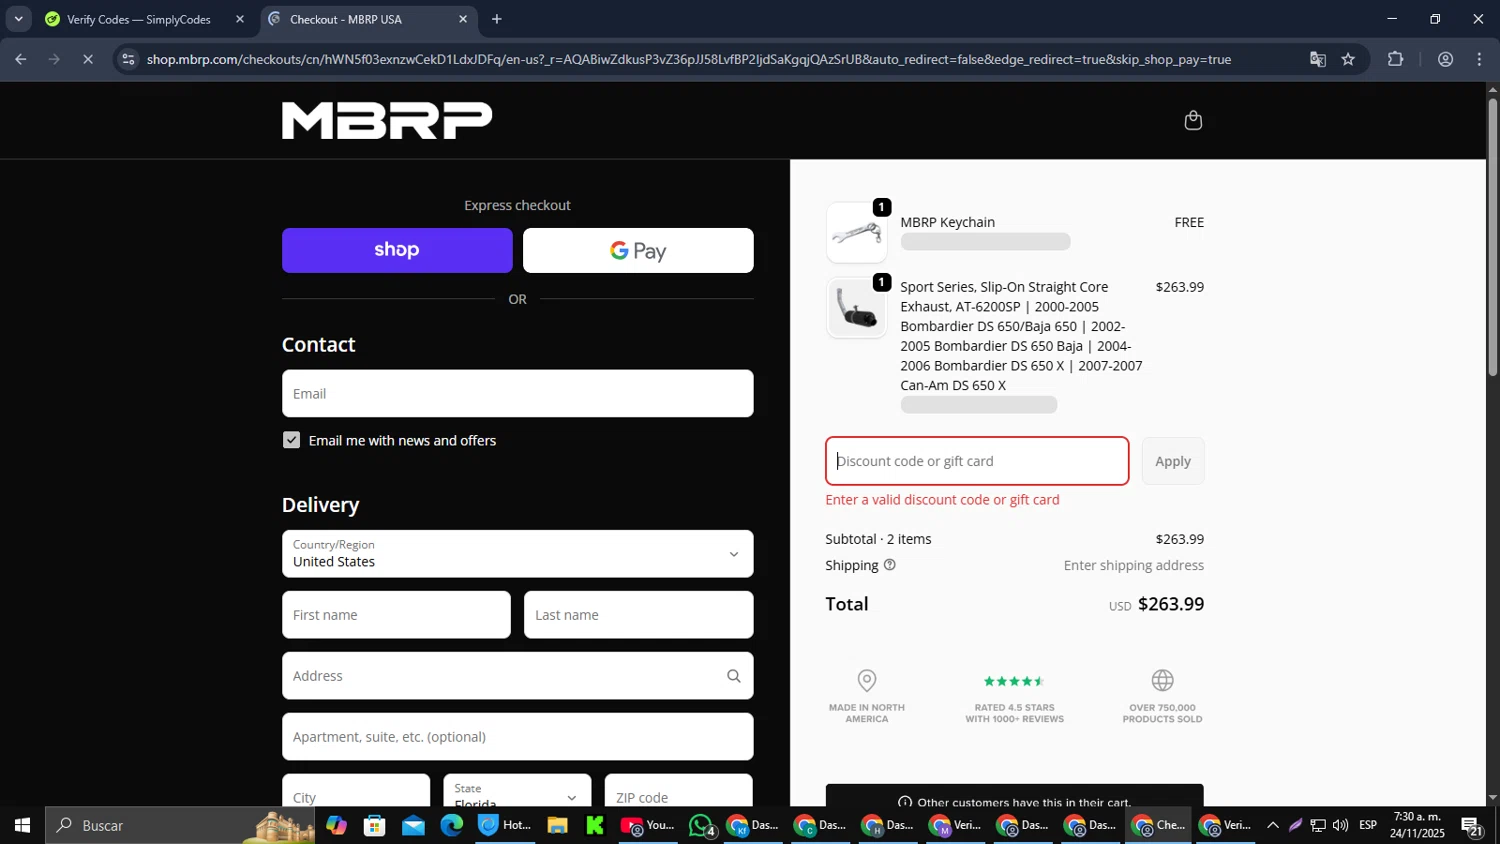The height and width of the screenshot is (844, 1500).
Task: Click the Made in North America pin icon
Action: 867,681
